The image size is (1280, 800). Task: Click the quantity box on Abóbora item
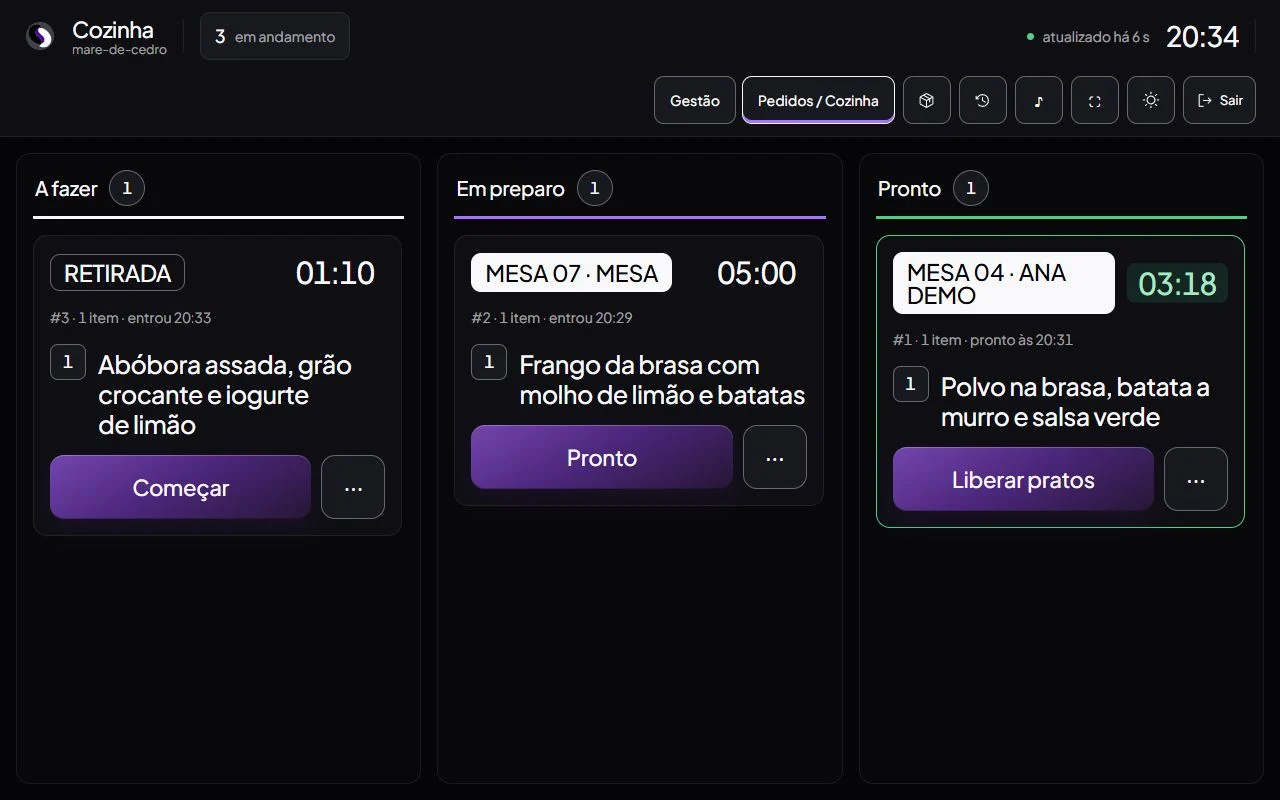pos(68,362)
